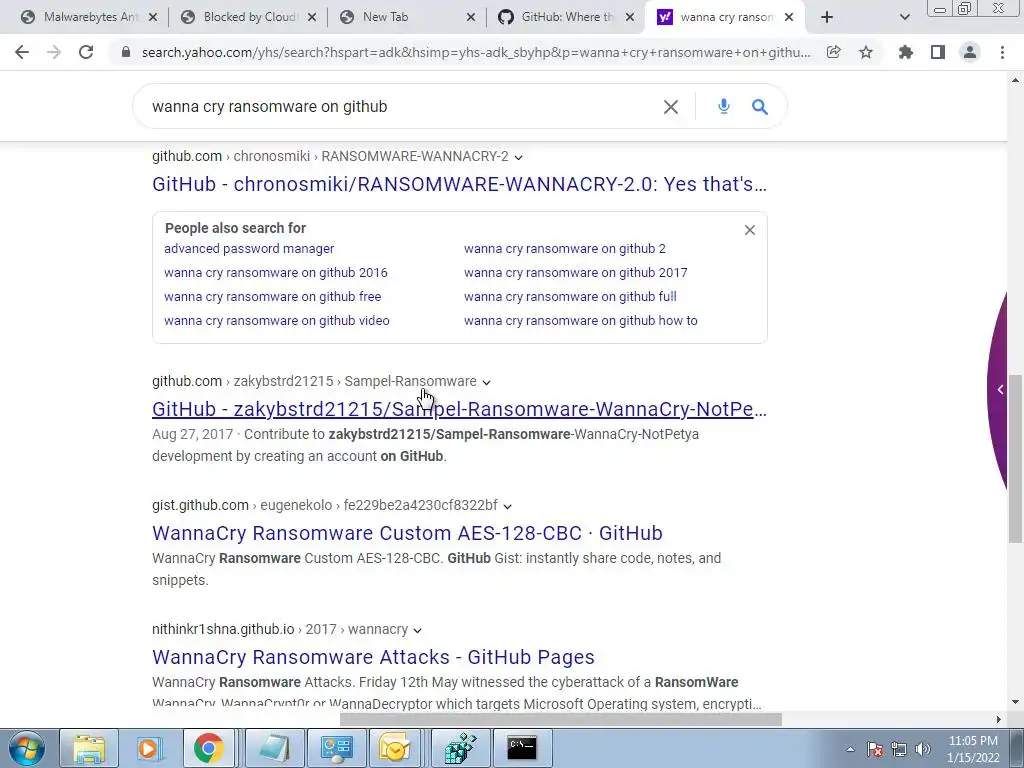Close the New Tab tab
The width and height of the screenshot is (1024, 768).
pyautogui.click(x=471, y=17)
